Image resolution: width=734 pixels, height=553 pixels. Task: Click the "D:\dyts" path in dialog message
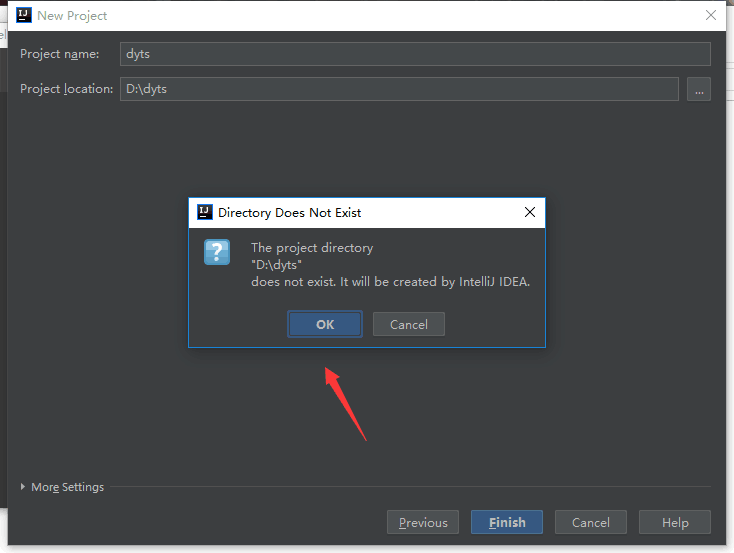(x=277, y=265)
